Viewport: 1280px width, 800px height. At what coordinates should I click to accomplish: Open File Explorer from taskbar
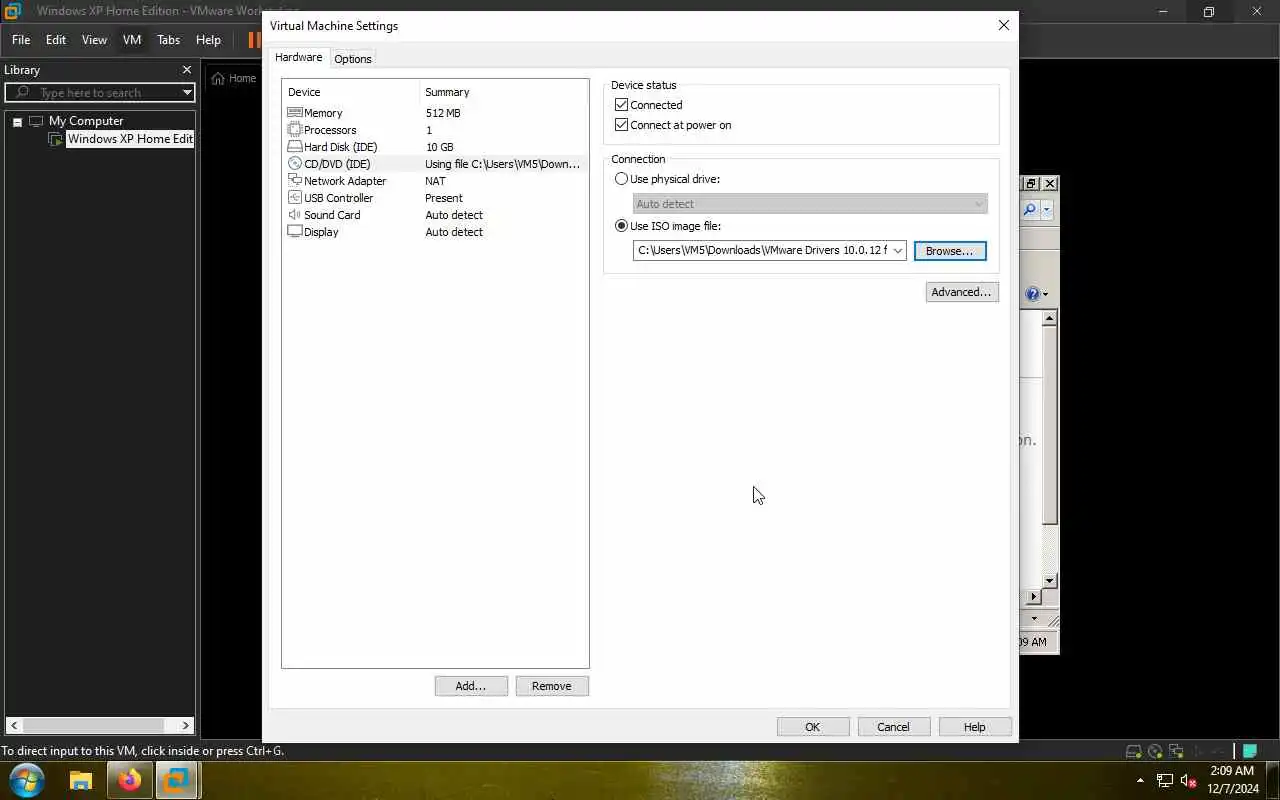81,780
